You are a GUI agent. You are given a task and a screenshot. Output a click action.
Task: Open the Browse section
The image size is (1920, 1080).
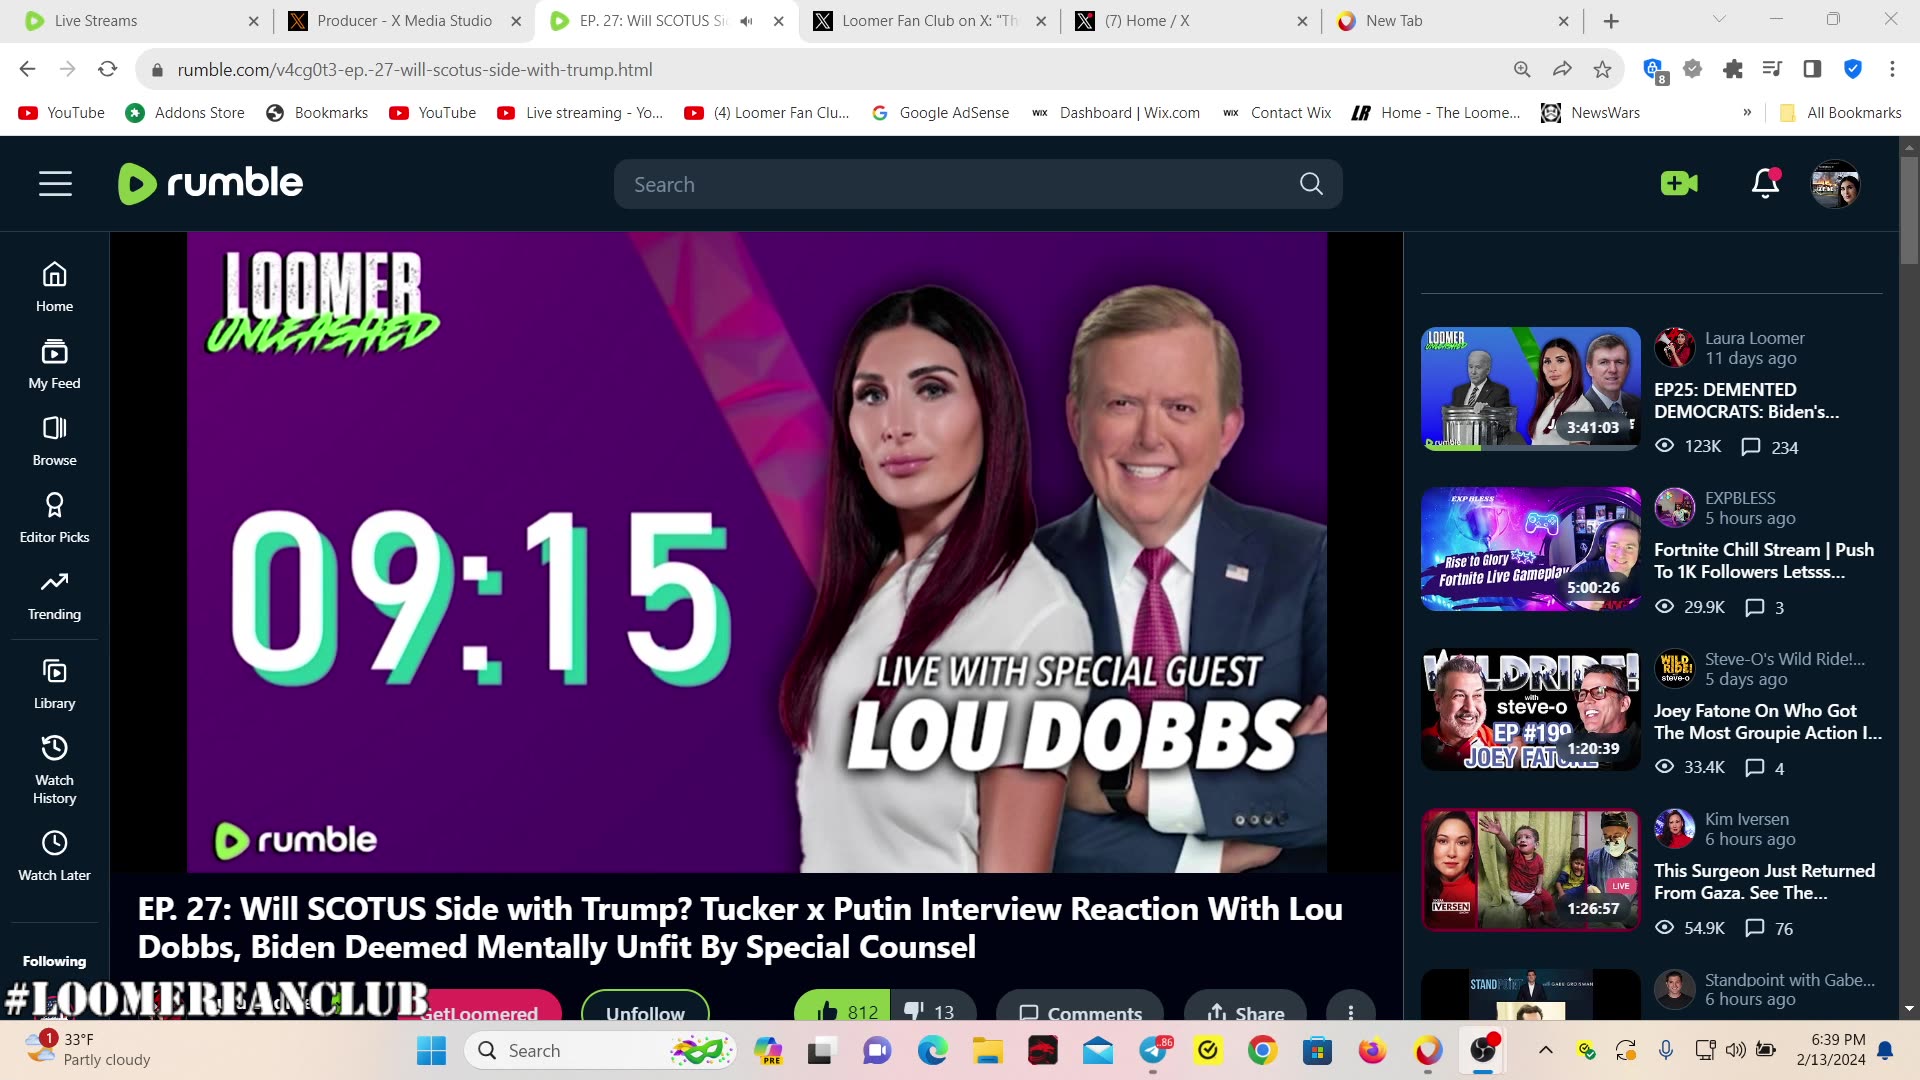pyautogui.click(x=54, y=442)
